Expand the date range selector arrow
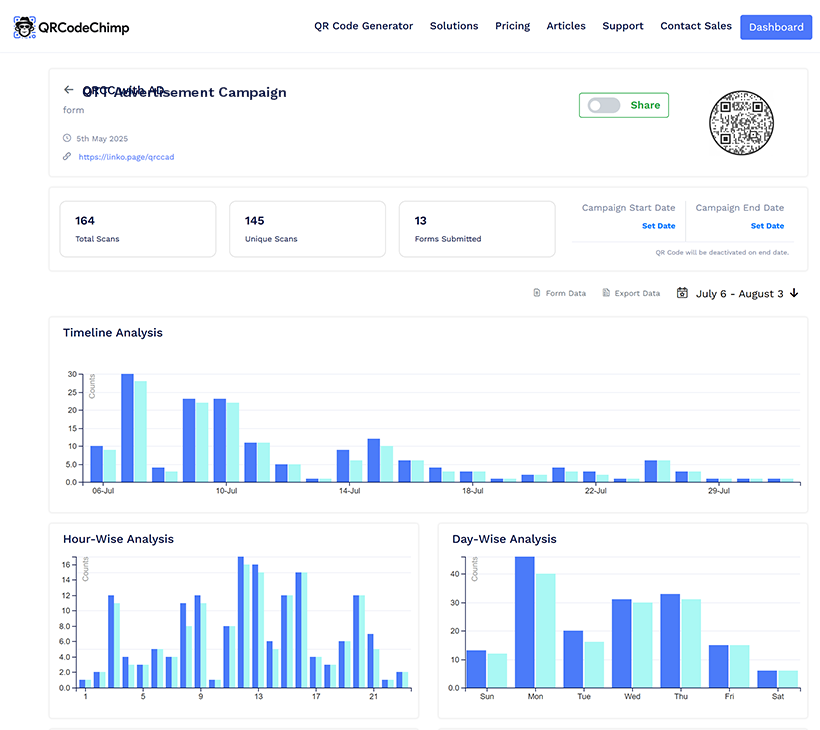This screenshot has width=820, height=730. click(x=794, y=293)
